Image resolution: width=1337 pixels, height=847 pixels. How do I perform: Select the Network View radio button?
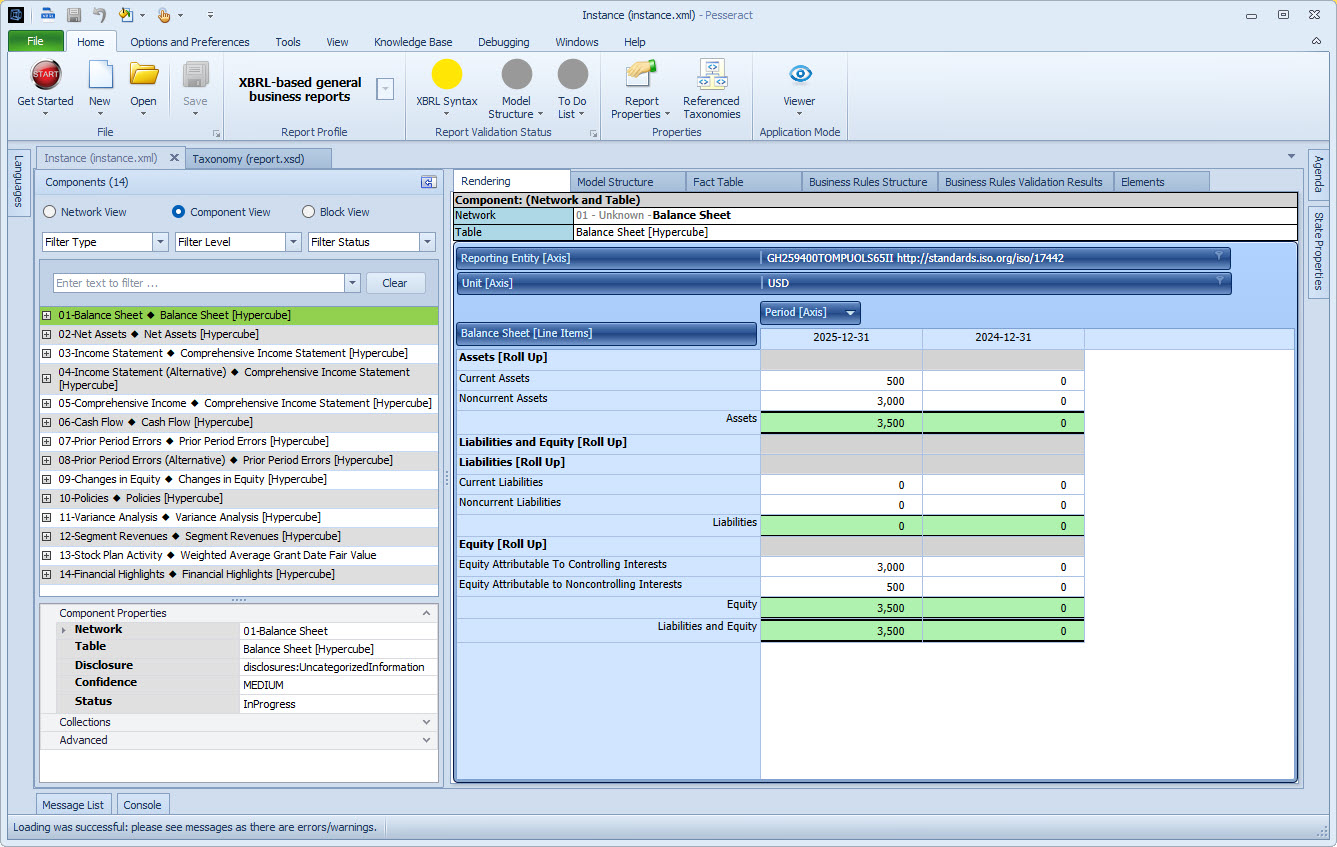50,212
